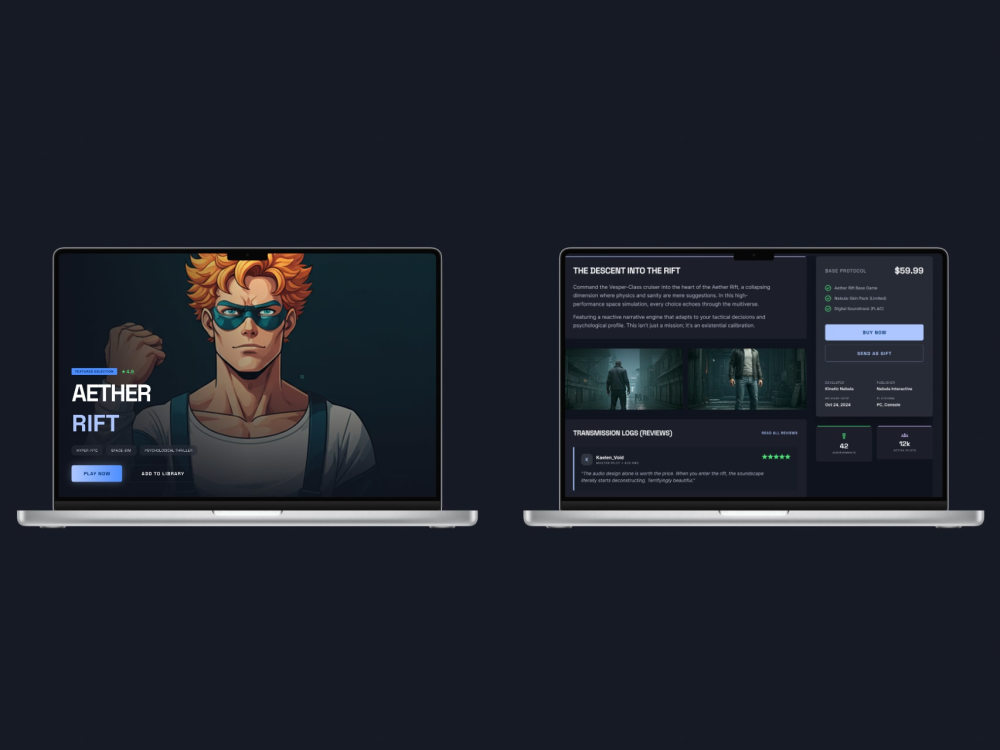The height and width of the screenshot is (750, 1000).
Task: Select the Featured Selection badge
Action: coord(94,371)
